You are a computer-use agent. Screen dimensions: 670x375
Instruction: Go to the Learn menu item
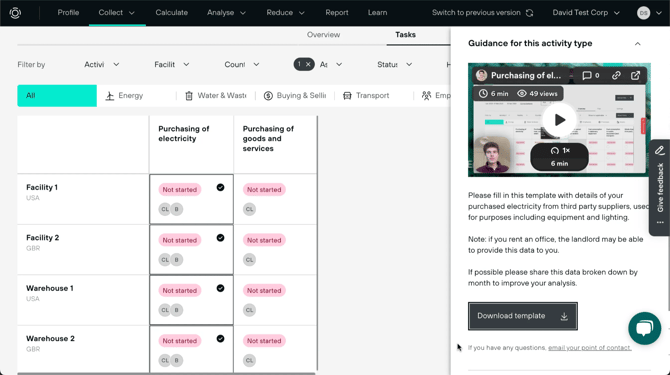378,13
